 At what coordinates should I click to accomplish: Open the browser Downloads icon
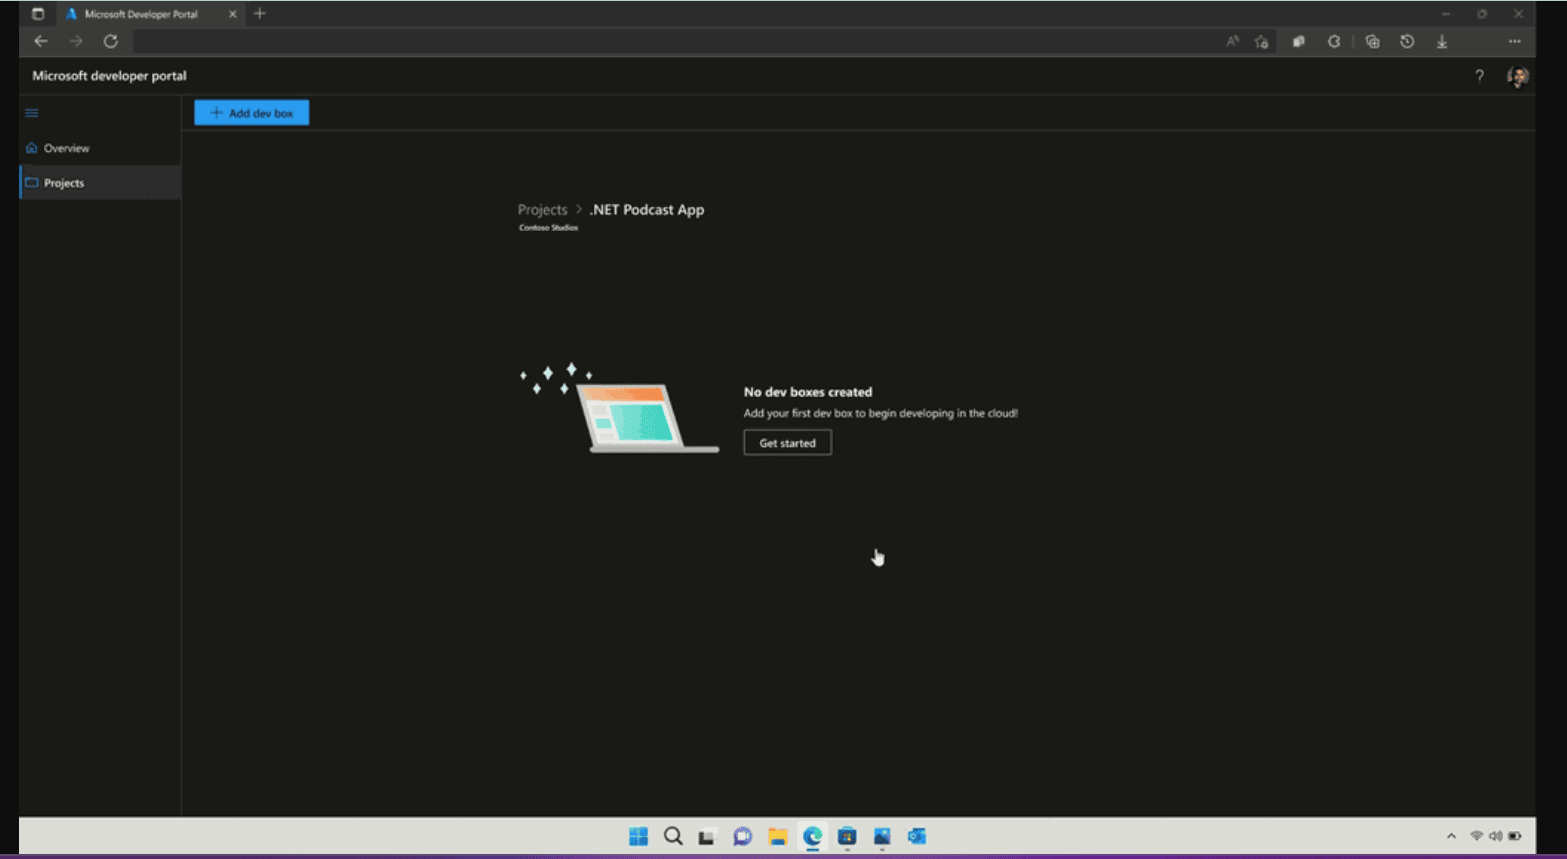[x=1442, y=41]
